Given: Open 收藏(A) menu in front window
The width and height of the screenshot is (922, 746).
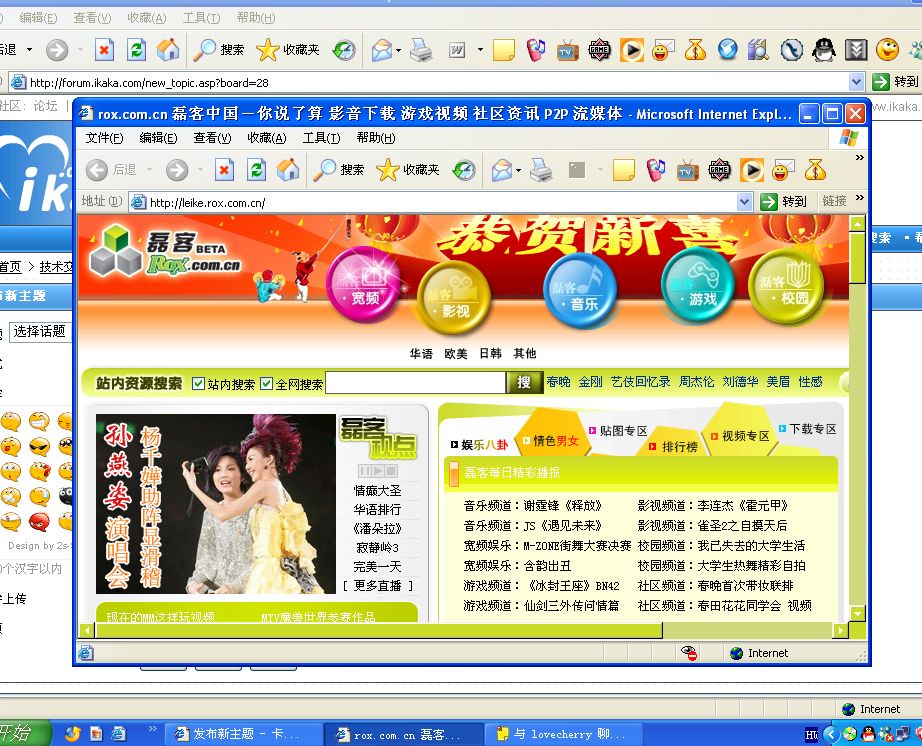Looking at the screenshot, I should 267,138.
